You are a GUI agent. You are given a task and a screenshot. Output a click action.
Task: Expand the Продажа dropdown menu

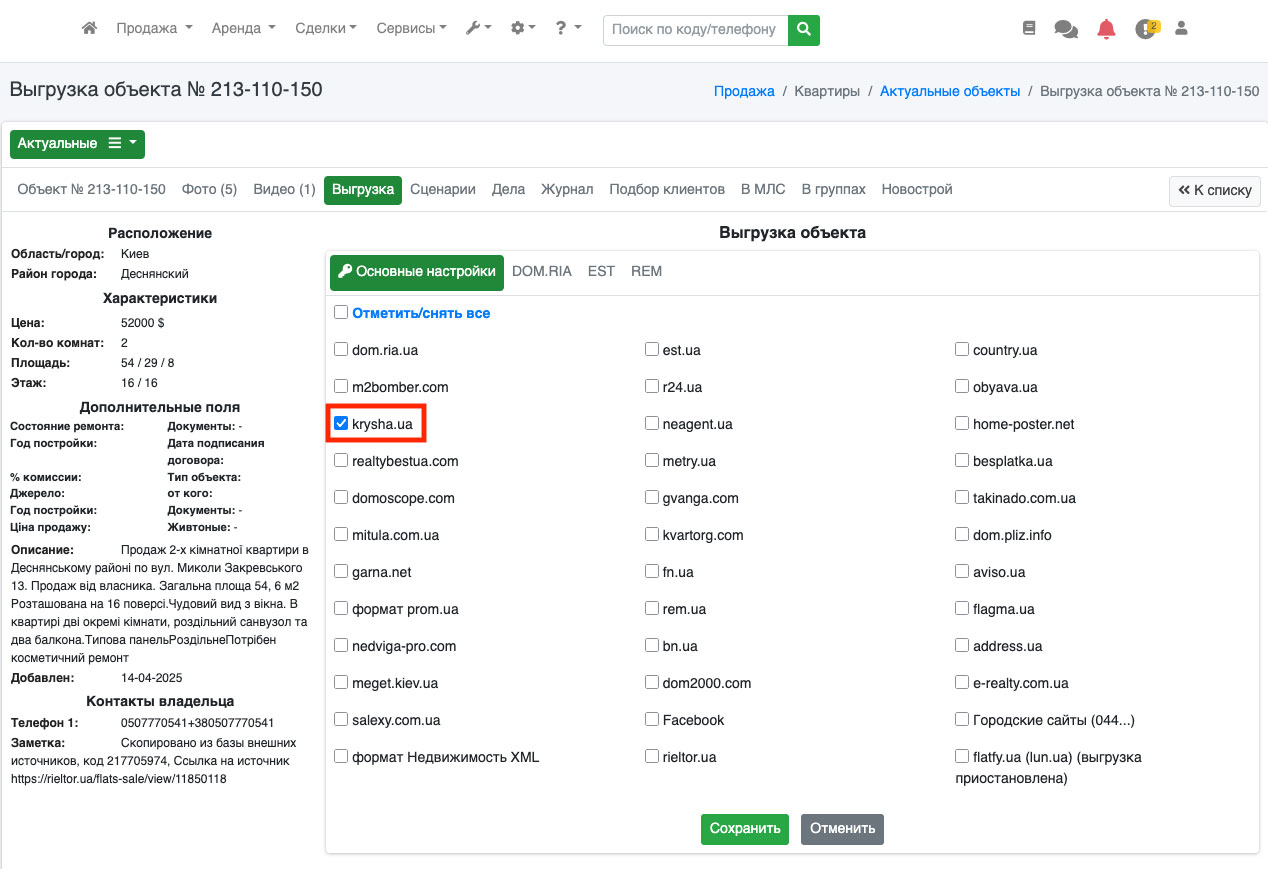pyautogui.click(x=154, y=29)
